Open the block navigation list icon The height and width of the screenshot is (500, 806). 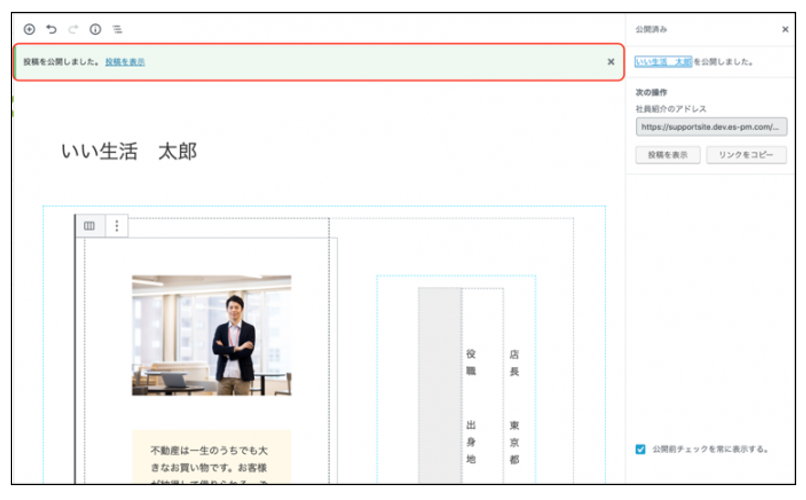[117, 30]
